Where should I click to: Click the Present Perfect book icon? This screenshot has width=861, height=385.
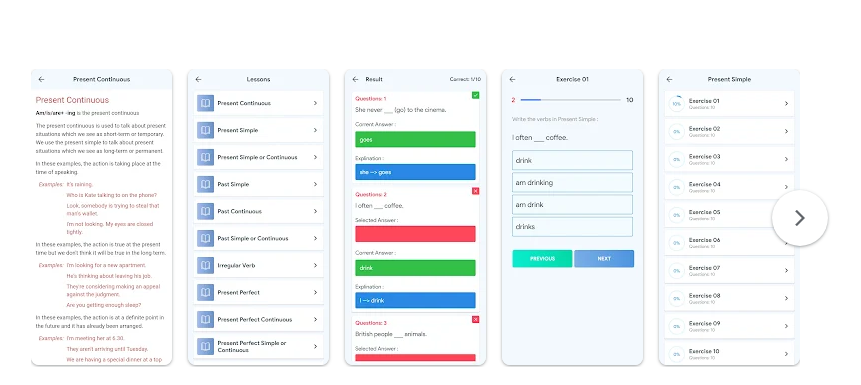point(205,292)
